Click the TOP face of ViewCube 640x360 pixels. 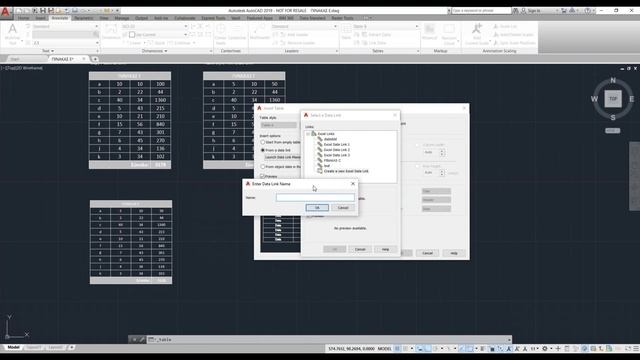tap(613, 99)
